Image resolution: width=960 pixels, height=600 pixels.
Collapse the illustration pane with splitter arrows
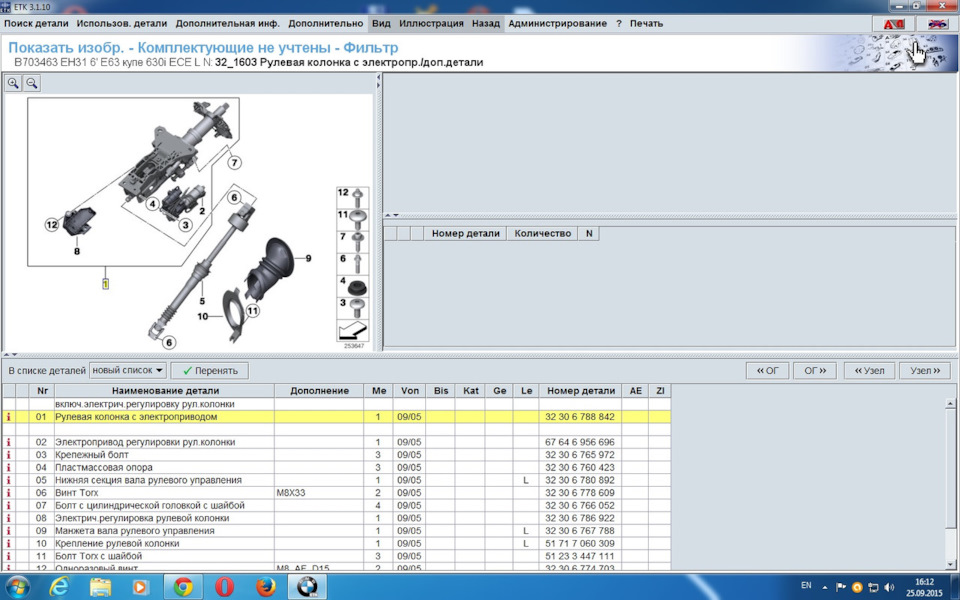point(378,82)
